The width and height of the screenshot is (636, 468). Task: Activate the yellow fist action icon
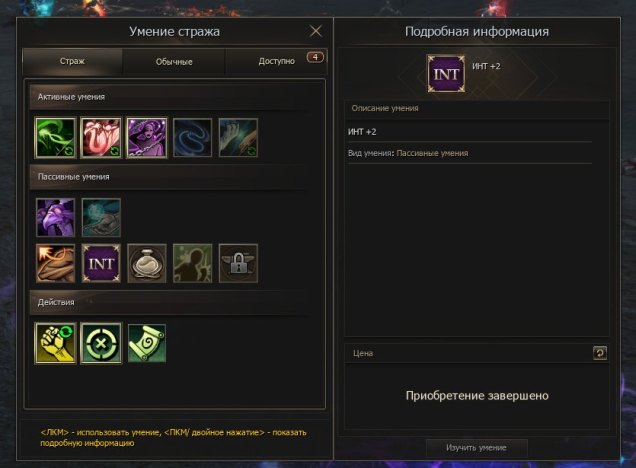click(56, 343)
